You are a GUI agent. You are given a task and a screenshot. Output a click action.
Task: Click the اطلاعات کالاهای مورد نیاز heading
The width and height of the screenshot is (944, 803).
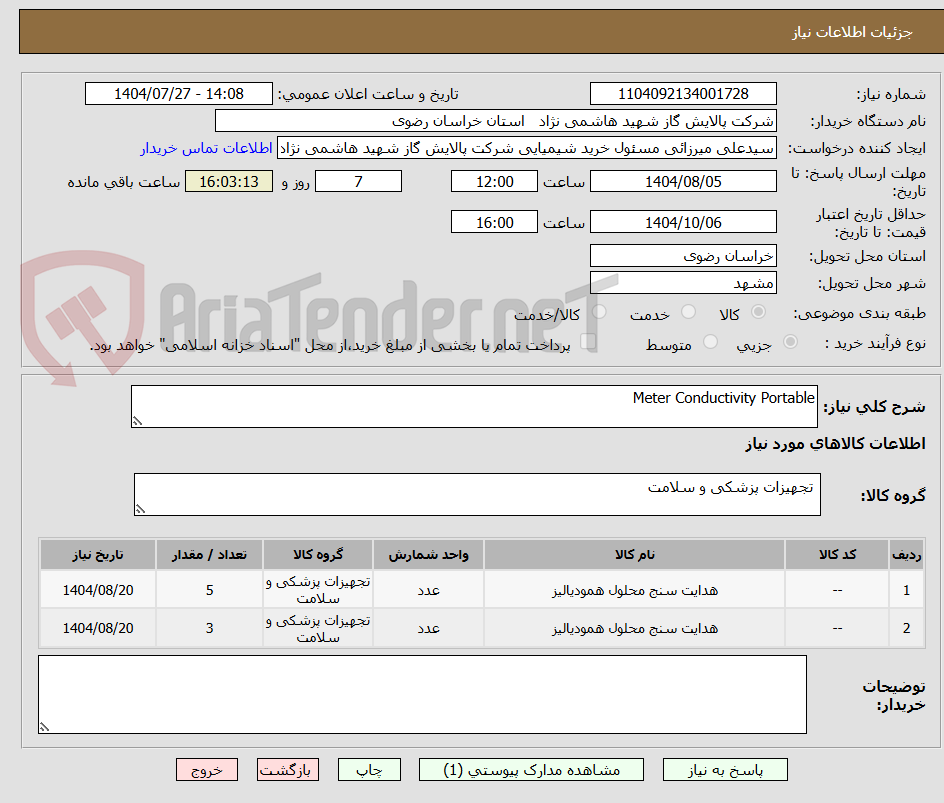click(835, 444)
